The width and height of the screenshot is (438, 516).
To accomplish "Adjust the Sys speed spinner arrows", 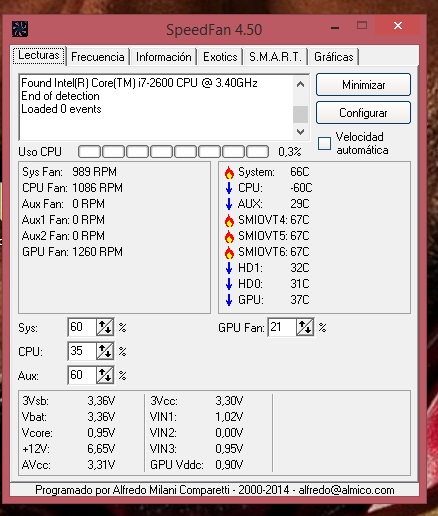I will pos(105,327).
